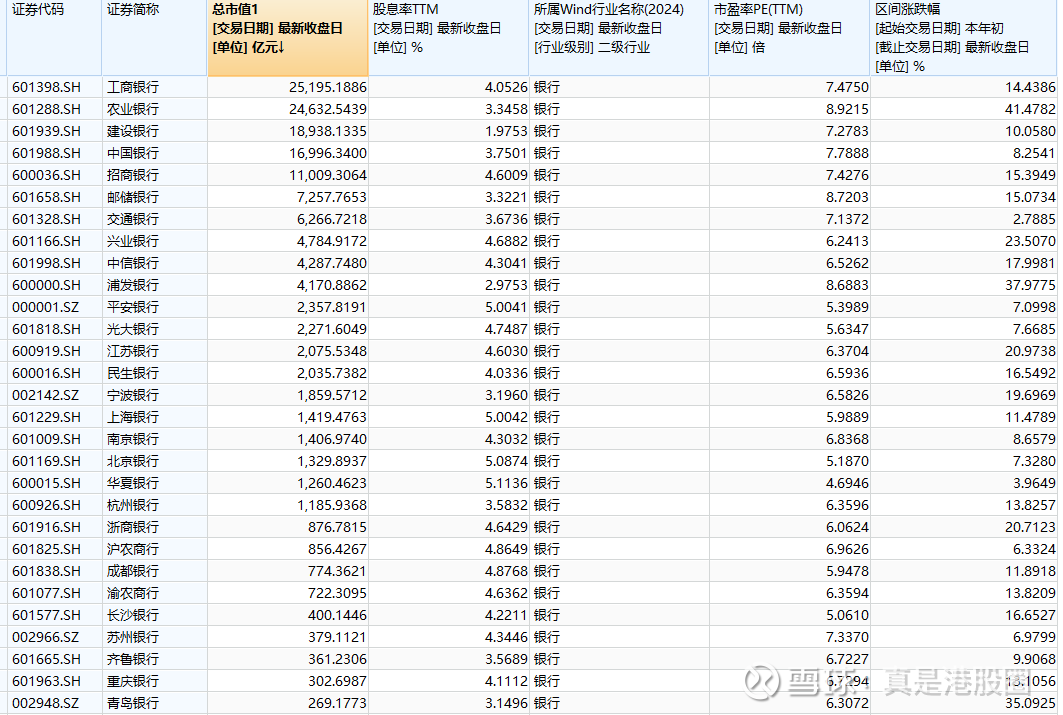The width and height of the screenshot is (1063, 715).
Task: Click market cap value 302.6987
Action: tap(337, 682)
